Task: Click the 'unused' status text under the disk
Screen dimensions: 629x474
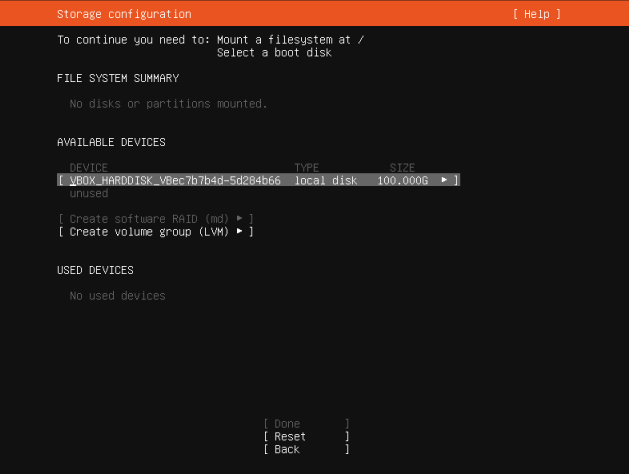Action: tap(89, 193)
